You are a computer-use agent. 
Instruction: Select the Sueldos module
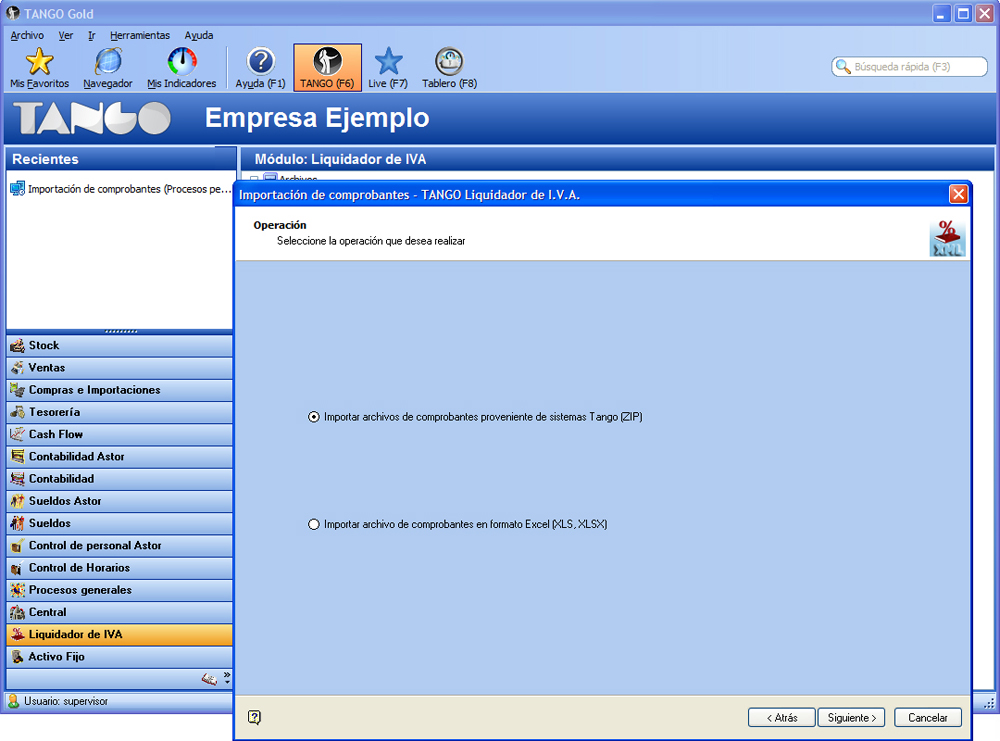pos(119,524)
